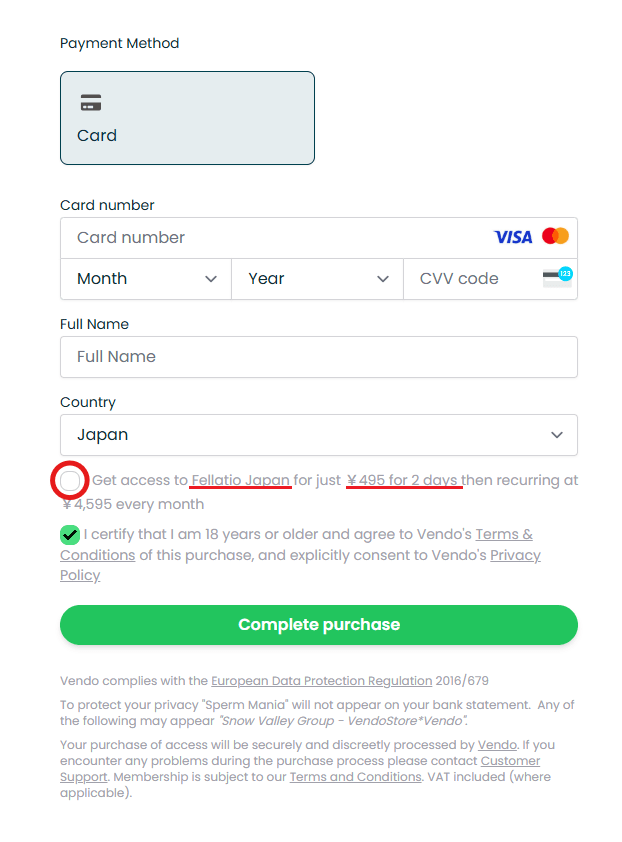Click the Vendo processor link
Screen dimensions: 622x842
pyautogui.click(x=497, y=745)
